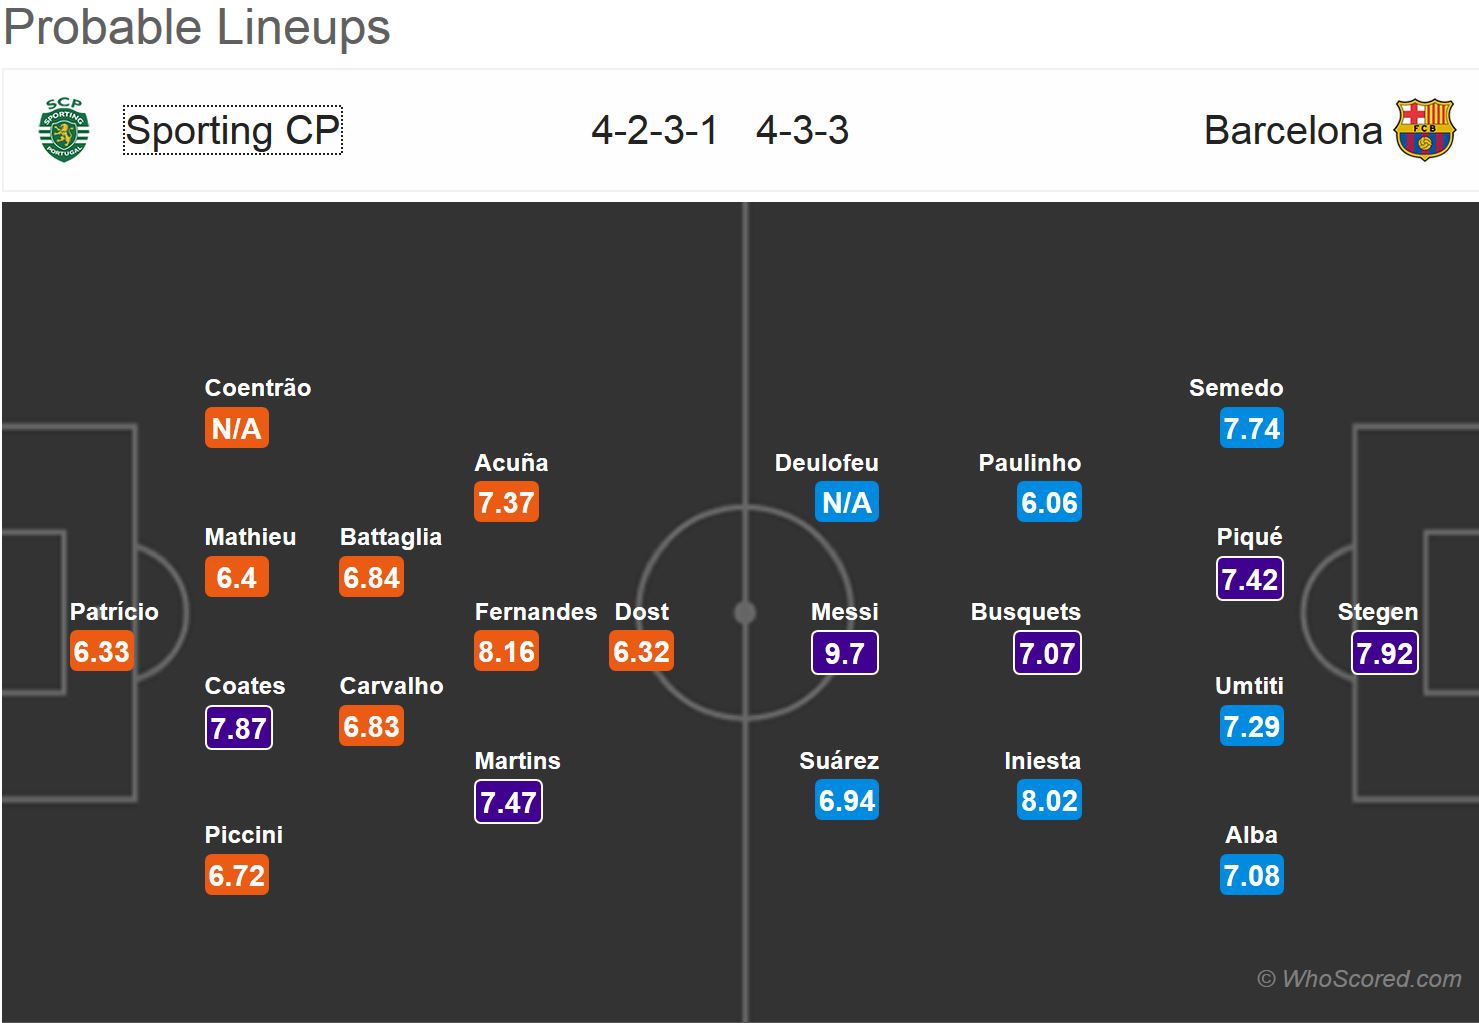
Task: Select player name Dost
Action: pyautogui.click(x=642, y=612)
